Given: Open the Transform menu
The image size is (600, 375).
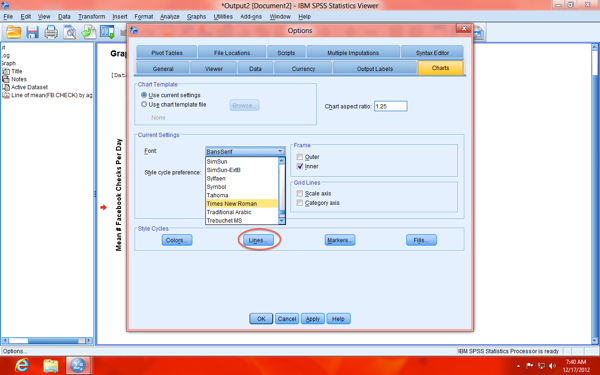Looking at the screenshot, I should tap(91, 16).
